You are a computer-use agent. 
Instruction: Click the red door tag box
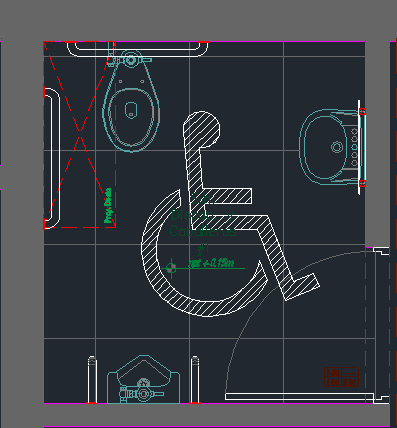click(x=342, y=377)
